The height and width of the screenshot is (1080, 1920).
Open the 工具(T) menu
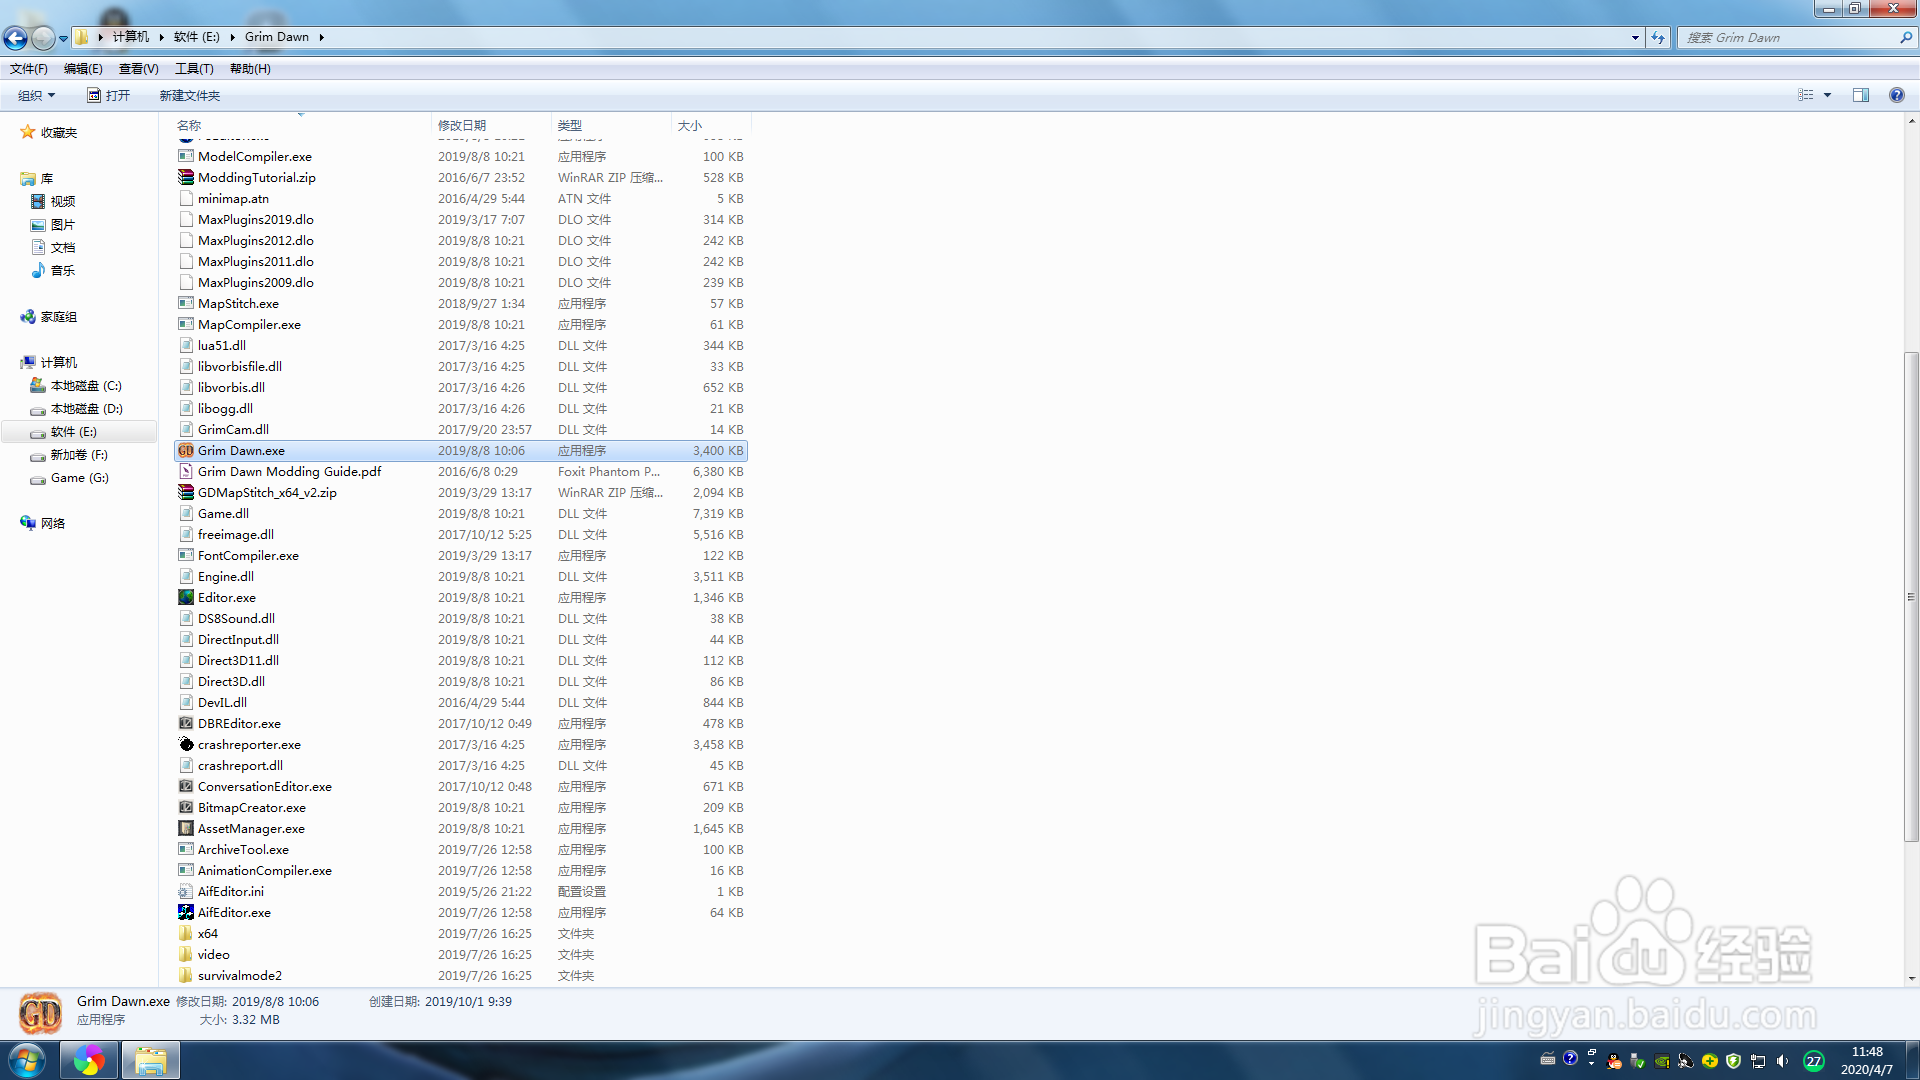[194, 69]
